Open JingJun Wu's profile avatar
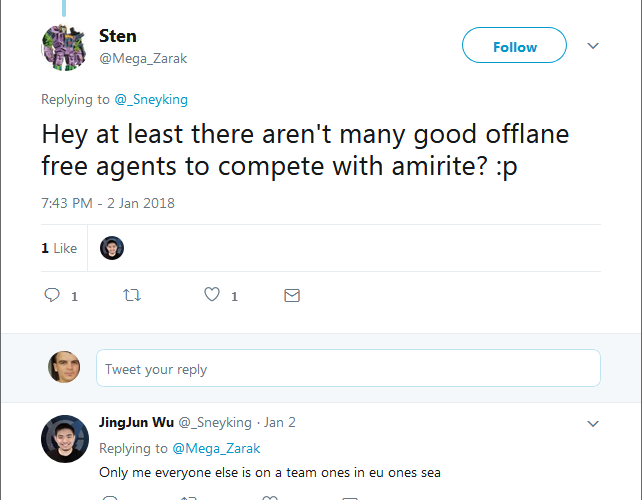Viewport: 642px width, 500px height. click(x=66, y=440)
